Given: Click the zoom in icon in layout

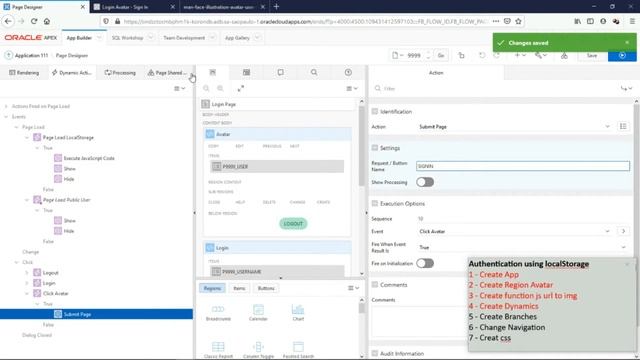Looking at the screenshot, I should pyautogui.click(x=220, y=89).
